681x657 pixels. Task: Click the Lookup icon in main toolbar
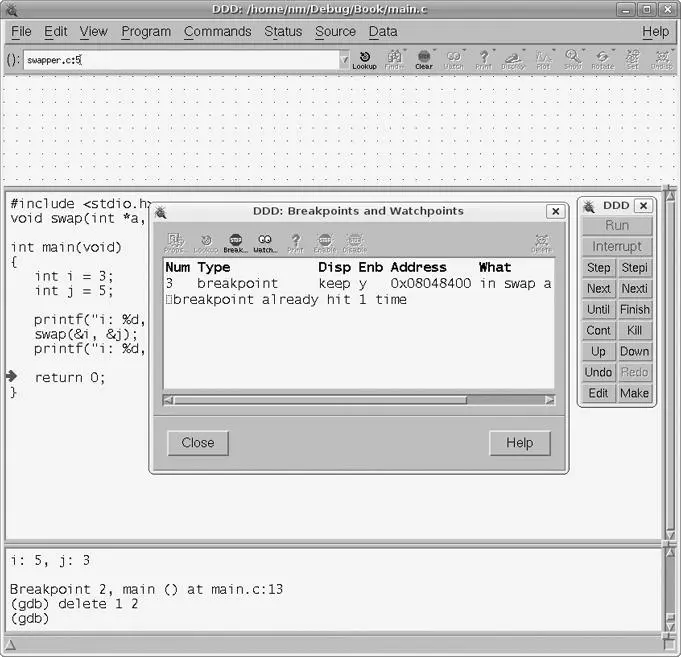[x=364, y=59]
